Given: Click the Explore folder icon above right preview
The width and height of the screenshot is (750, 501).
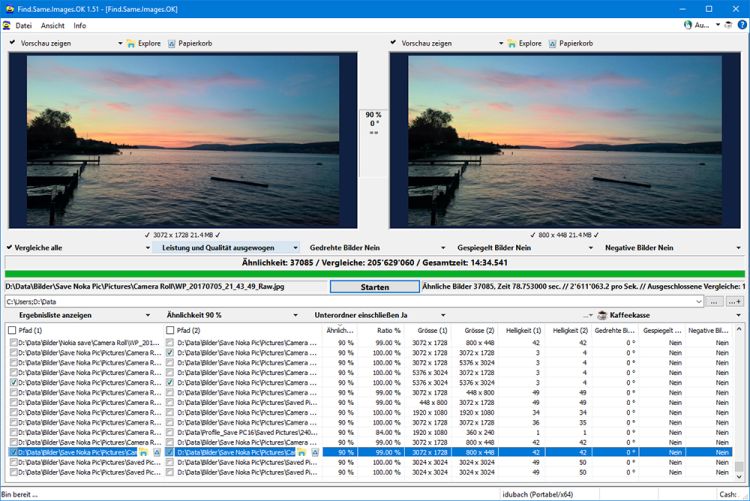Looking at the screenshot, I should (x=511, y=44).
